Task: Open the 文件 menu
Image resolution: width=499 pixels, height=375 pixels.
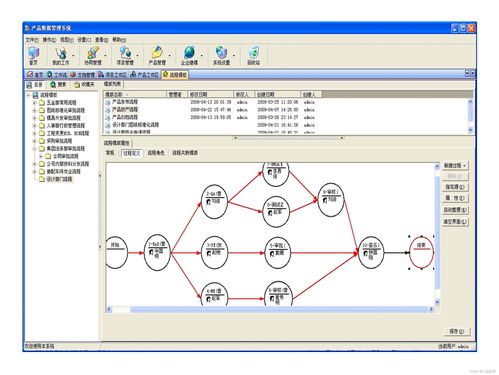Action: click(x=32, y=40)
